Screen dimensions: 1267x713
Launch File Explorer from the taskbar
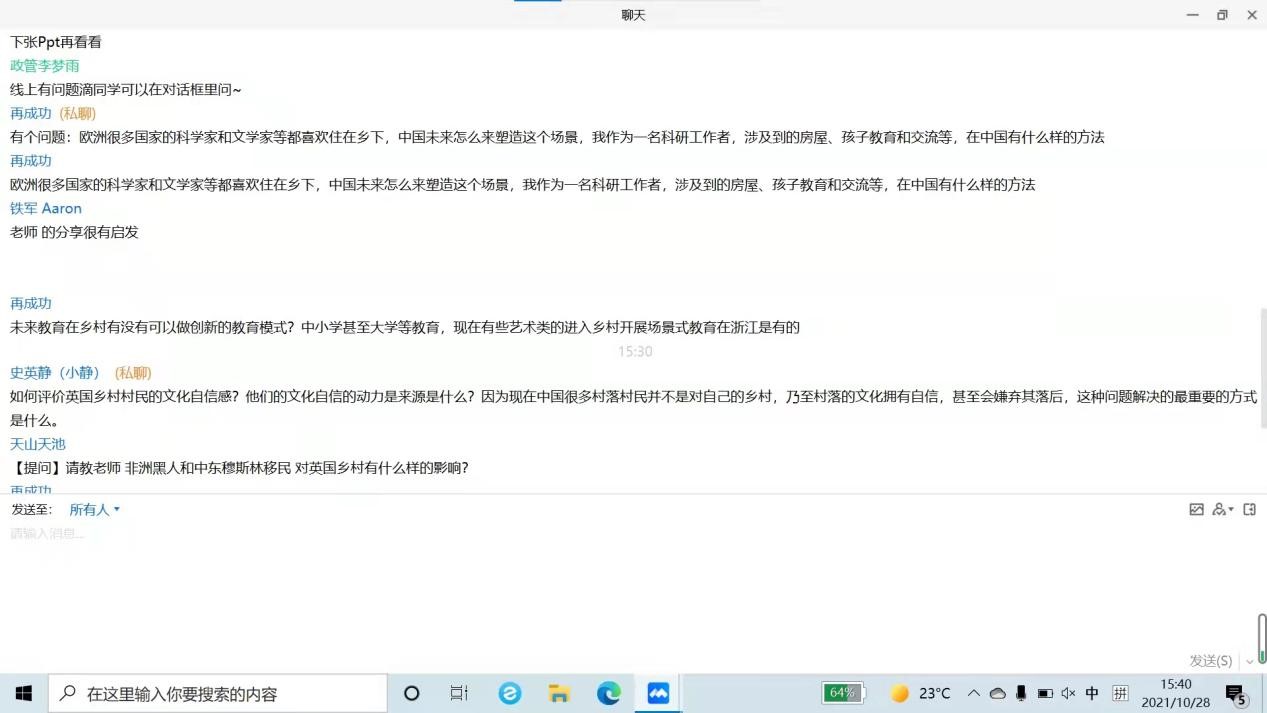559,693
